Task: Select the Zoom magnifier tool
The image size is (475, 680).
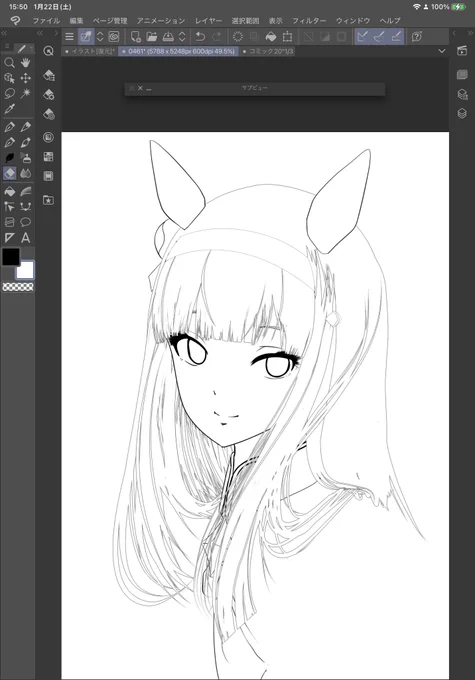Action: click(10, 63)
